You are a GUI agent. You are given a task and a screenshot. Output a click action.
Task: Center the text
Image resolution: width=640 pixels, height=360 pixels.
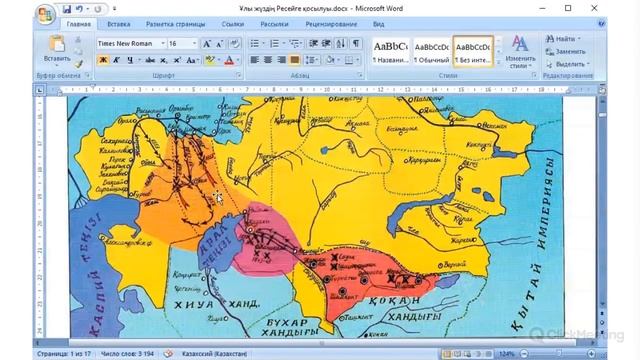pyautogui.click(x=268, y=60)
